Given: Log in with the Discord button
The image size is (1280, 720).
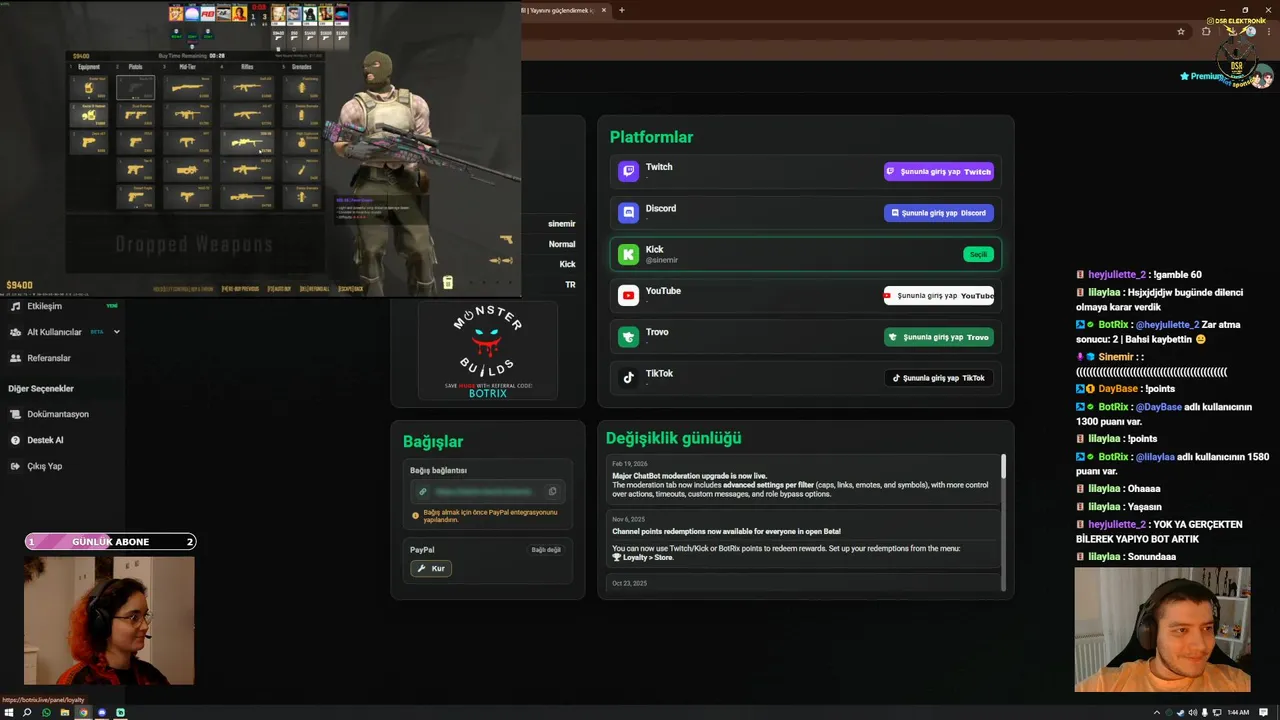Looking at the screenshot, I should tap(938, 213).
